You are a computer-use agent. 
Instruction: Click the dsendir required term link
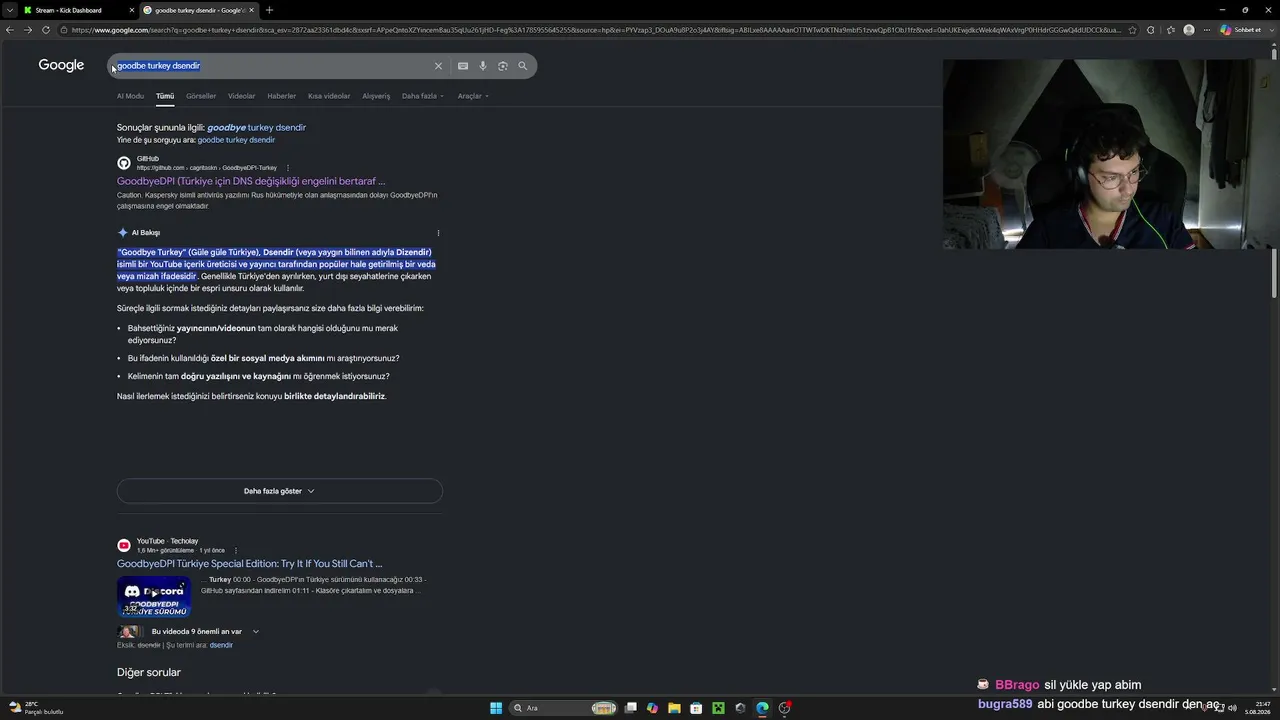[x=221, y=645]
